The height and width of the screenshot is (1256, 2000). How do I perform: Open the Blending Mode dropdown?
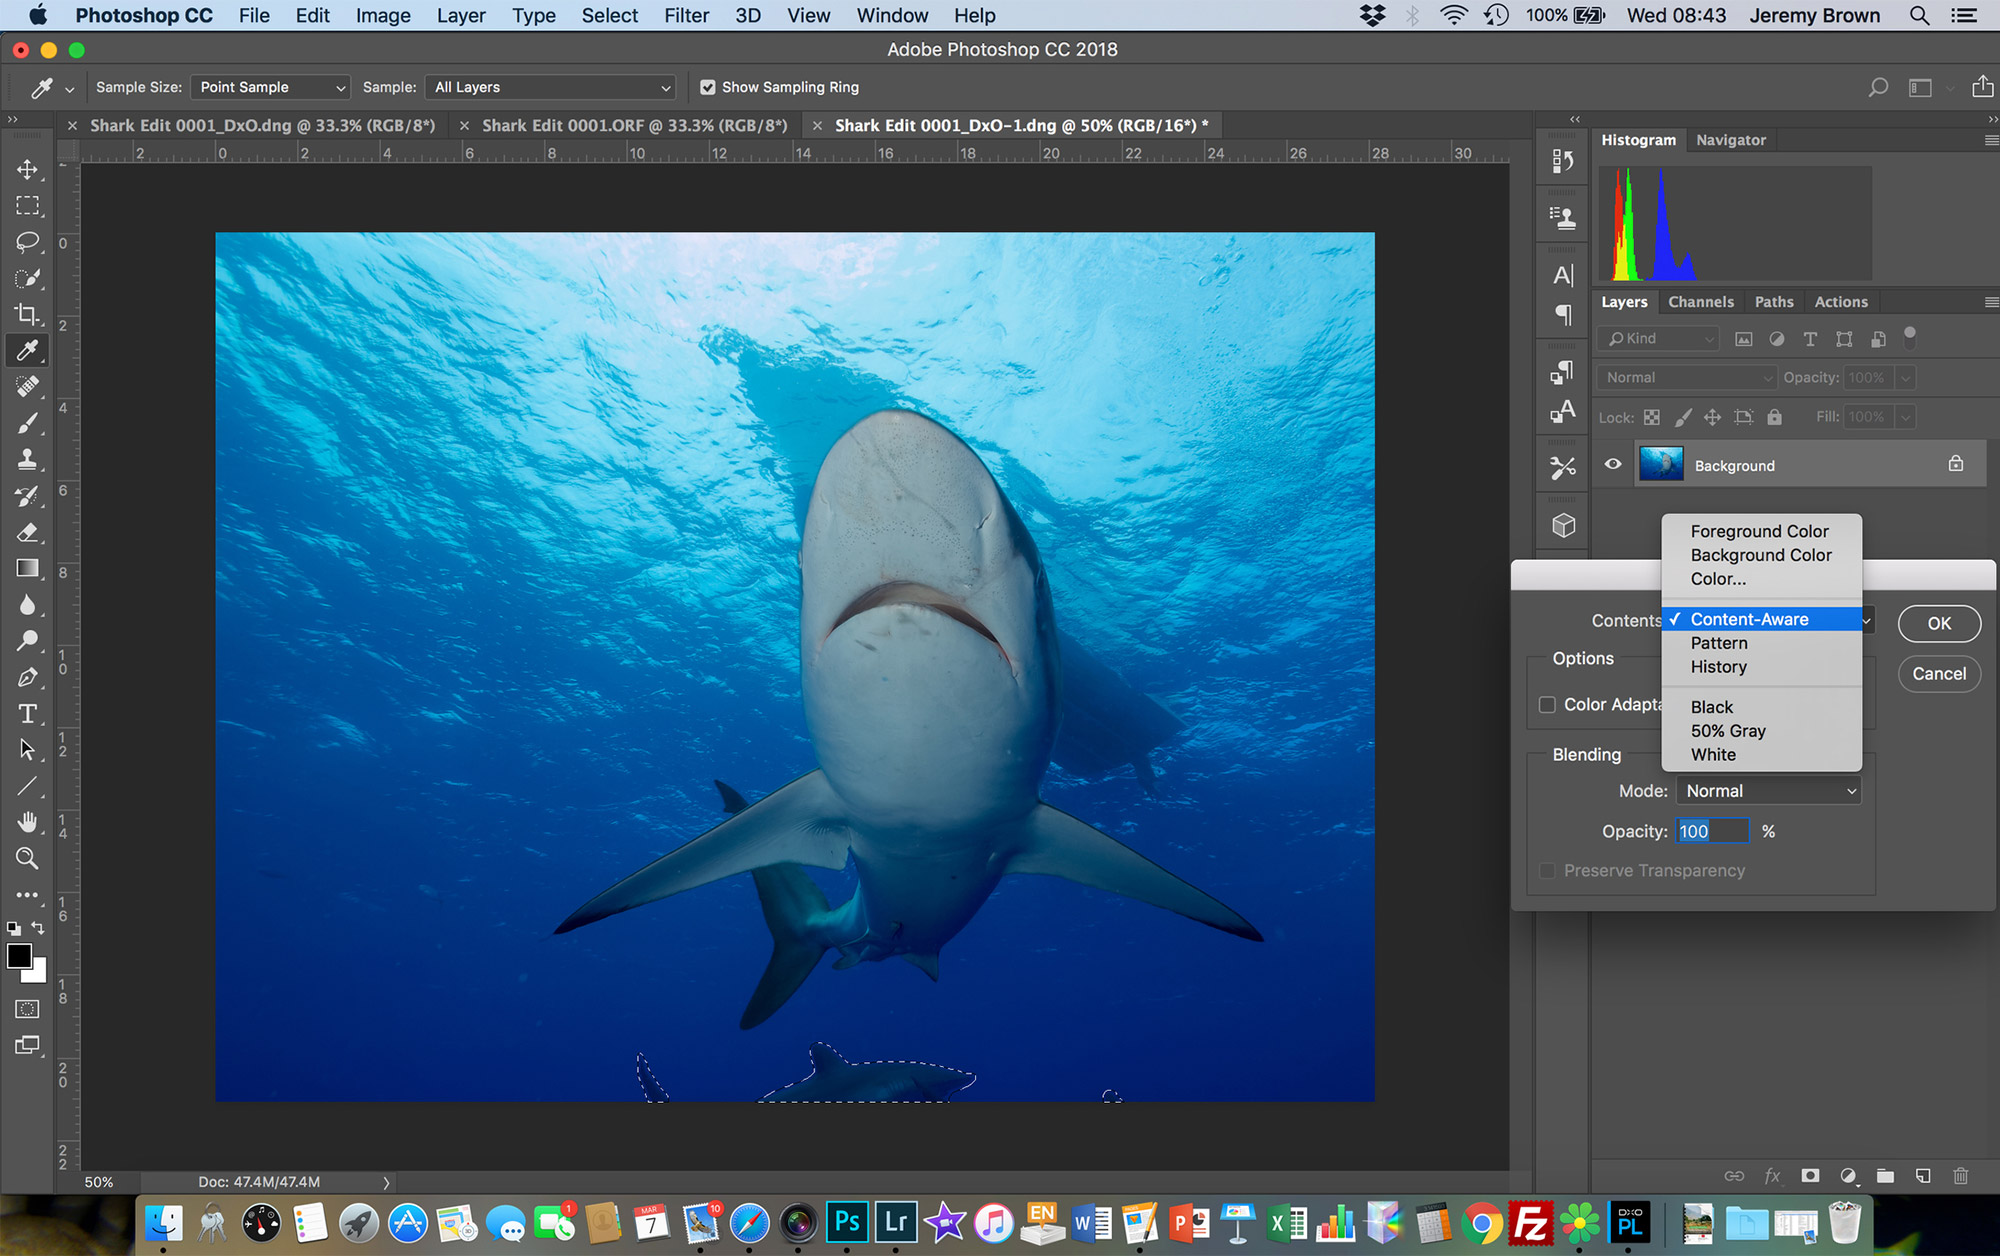pos(1766,790)
